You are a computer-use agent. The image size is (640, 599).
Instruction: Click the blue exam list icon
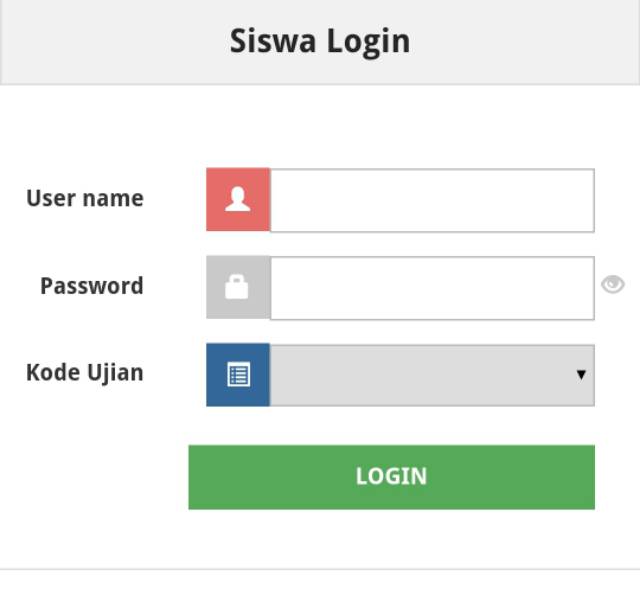click(x=238, y=375)
